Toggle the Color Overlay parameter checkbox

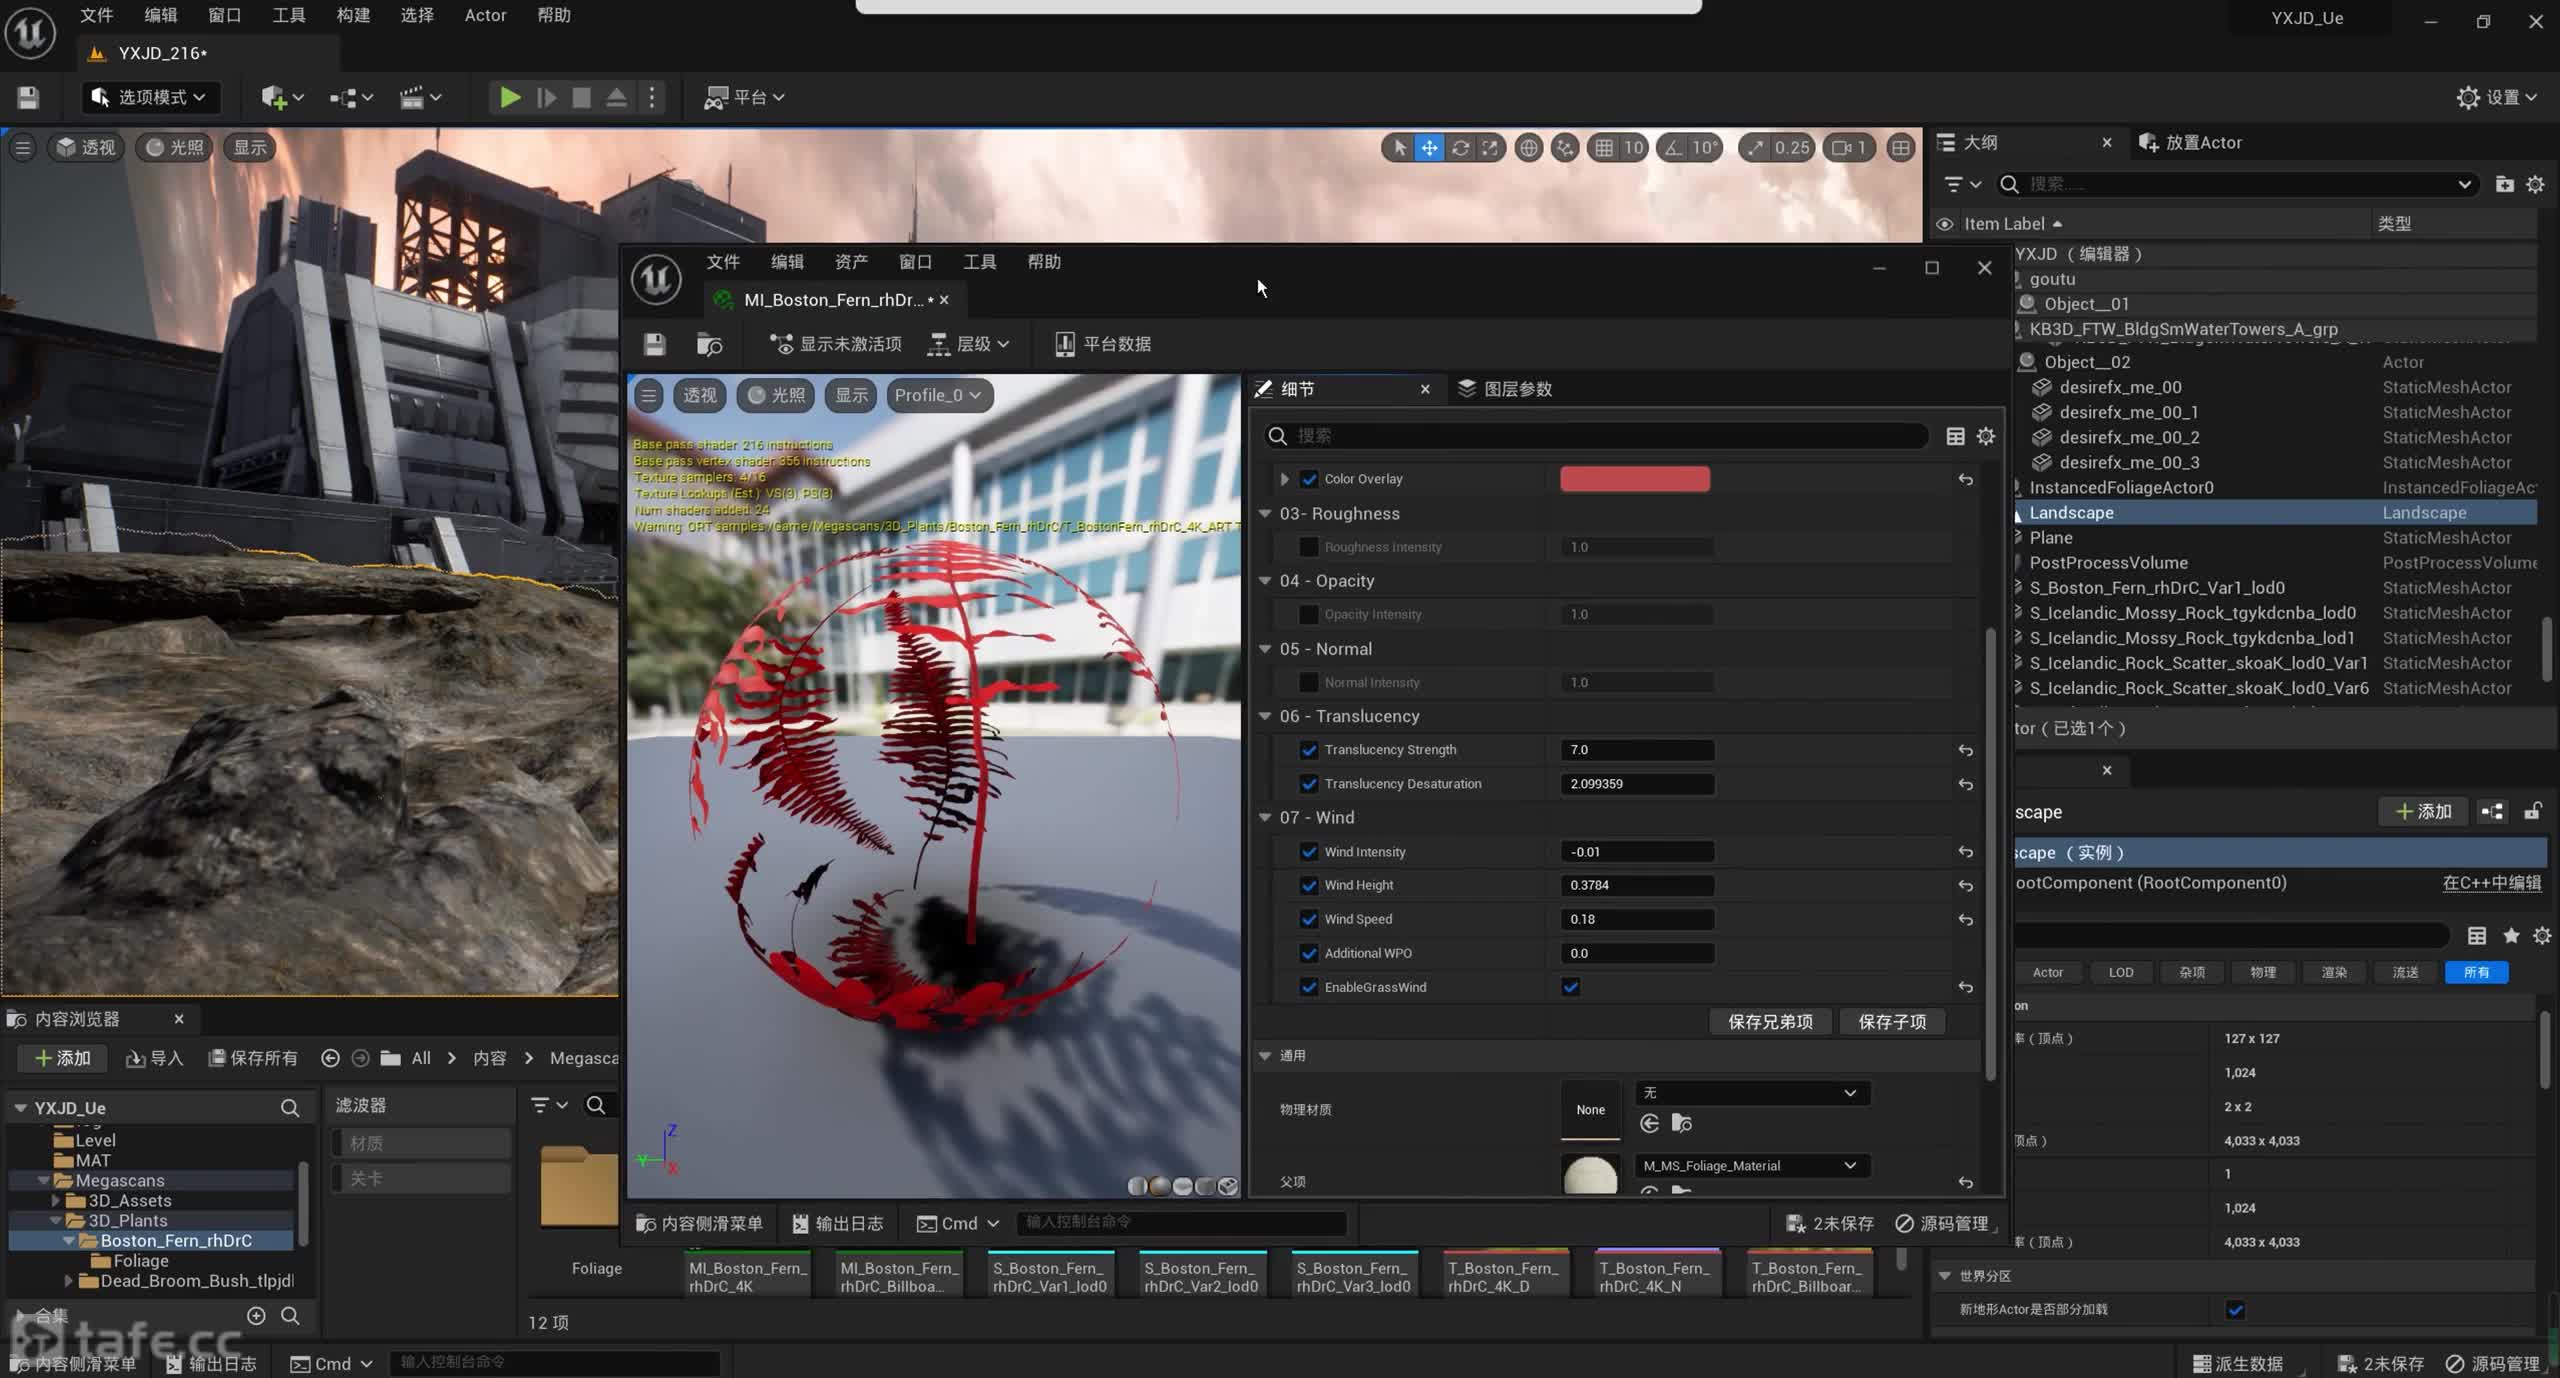tap(1309, 479)
